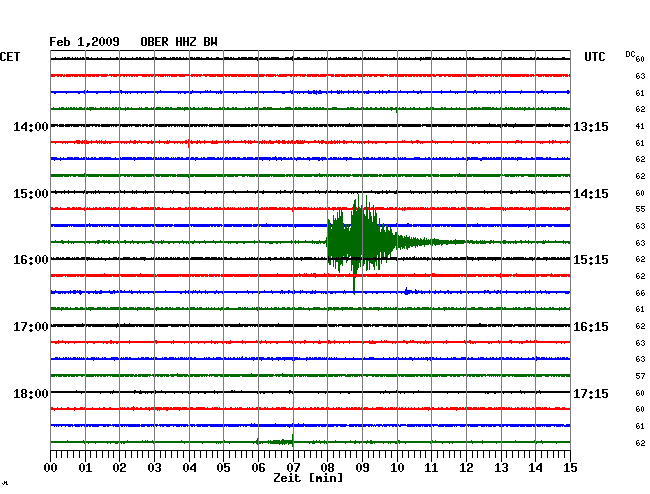Select minute tick label 05

[223, 468]
